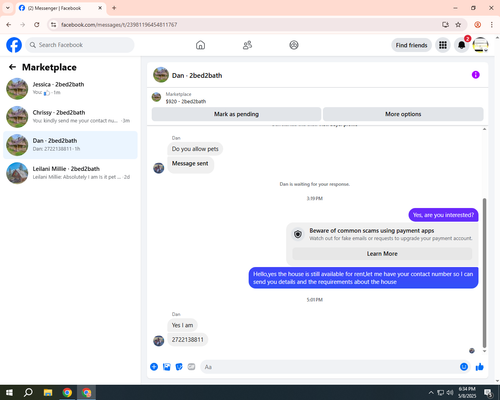Click chat scrollbar up arrow
Viewport: 500px width, 400px height.
[x=484, y=129]
